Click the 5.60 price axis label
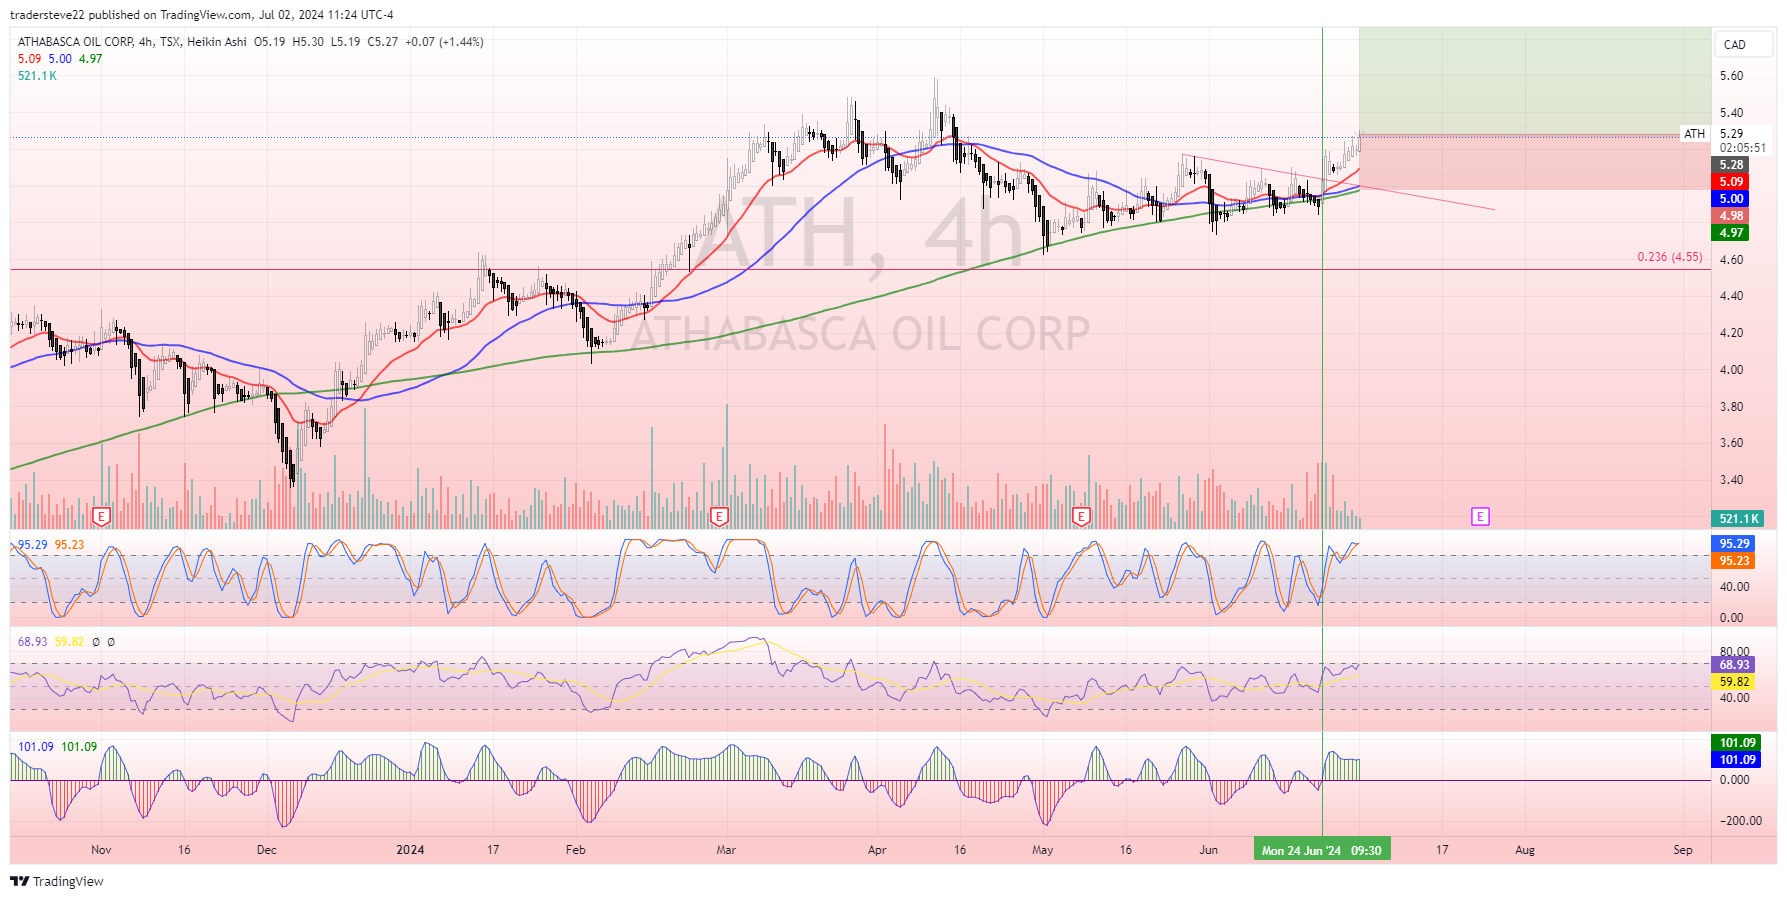This screenshot has height=899, width=1787. tap(1731, 76)
